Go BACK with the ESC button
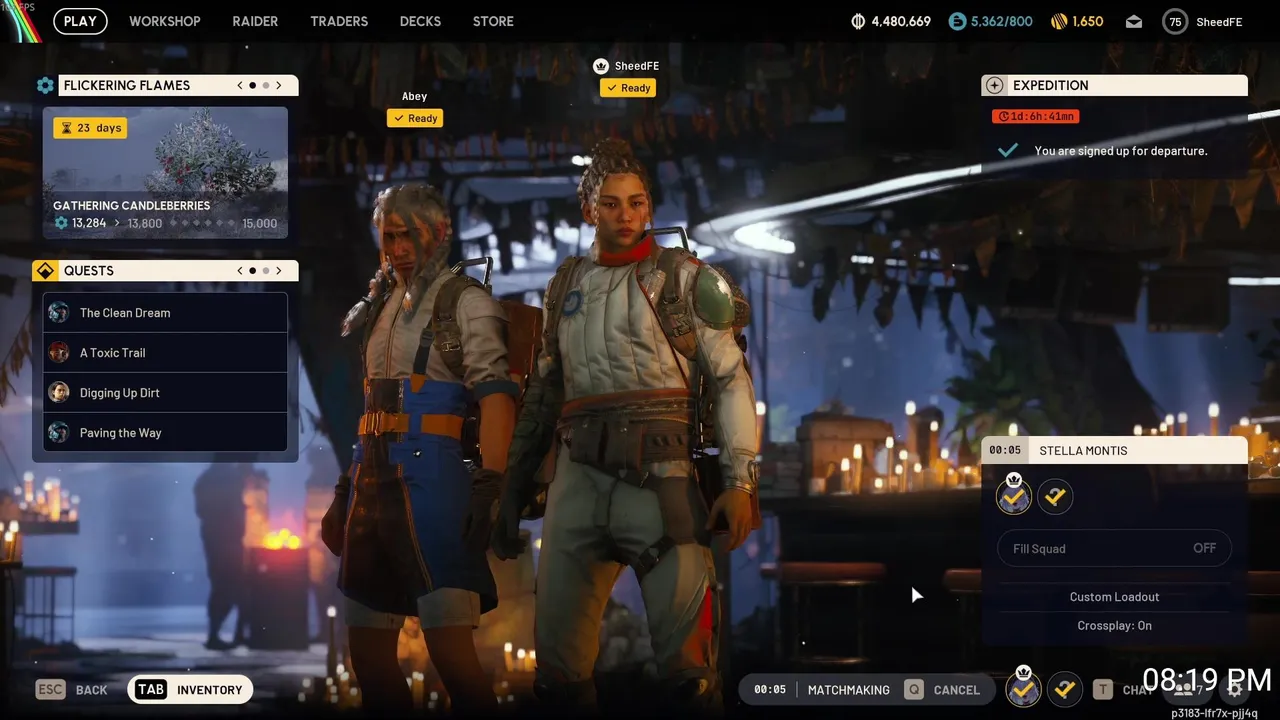Viewport: 1280px width, 720px height. 71,690
